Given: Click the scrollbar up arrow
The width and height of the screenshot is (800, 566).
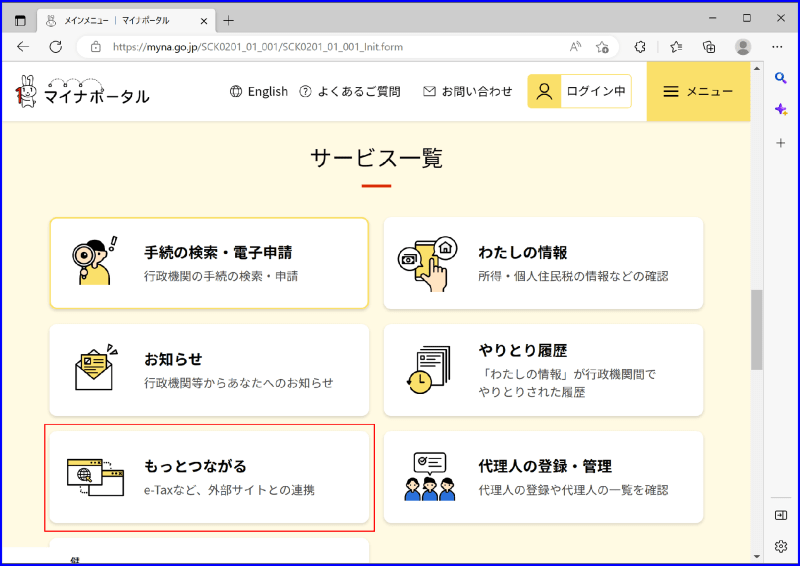Looking at the screenshot, I should (x=757, y=68).
